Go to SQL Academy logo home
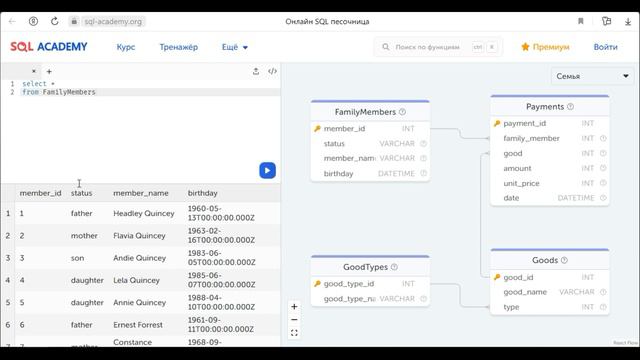The image size is (640, 360). click(49, 47)
